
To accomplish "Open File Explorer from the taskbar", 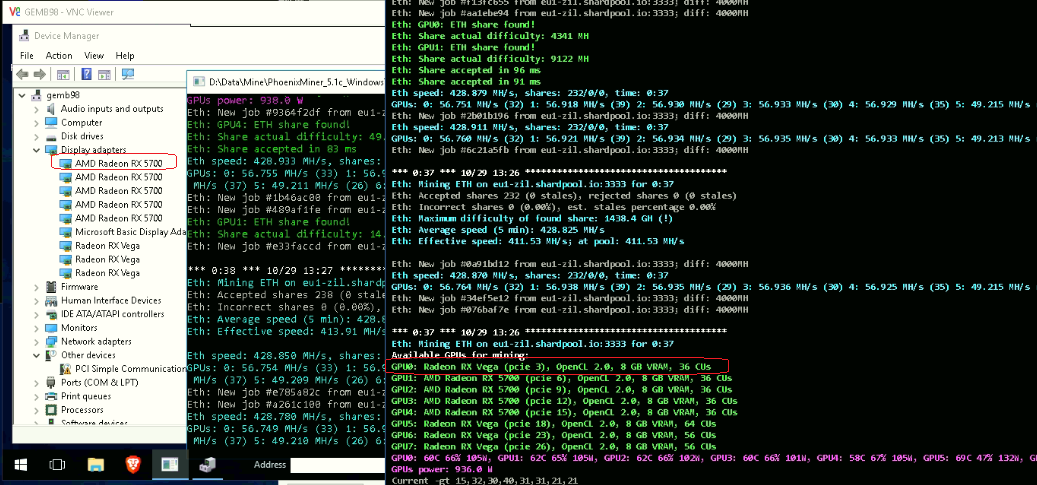I will click(x=96, y=465).
